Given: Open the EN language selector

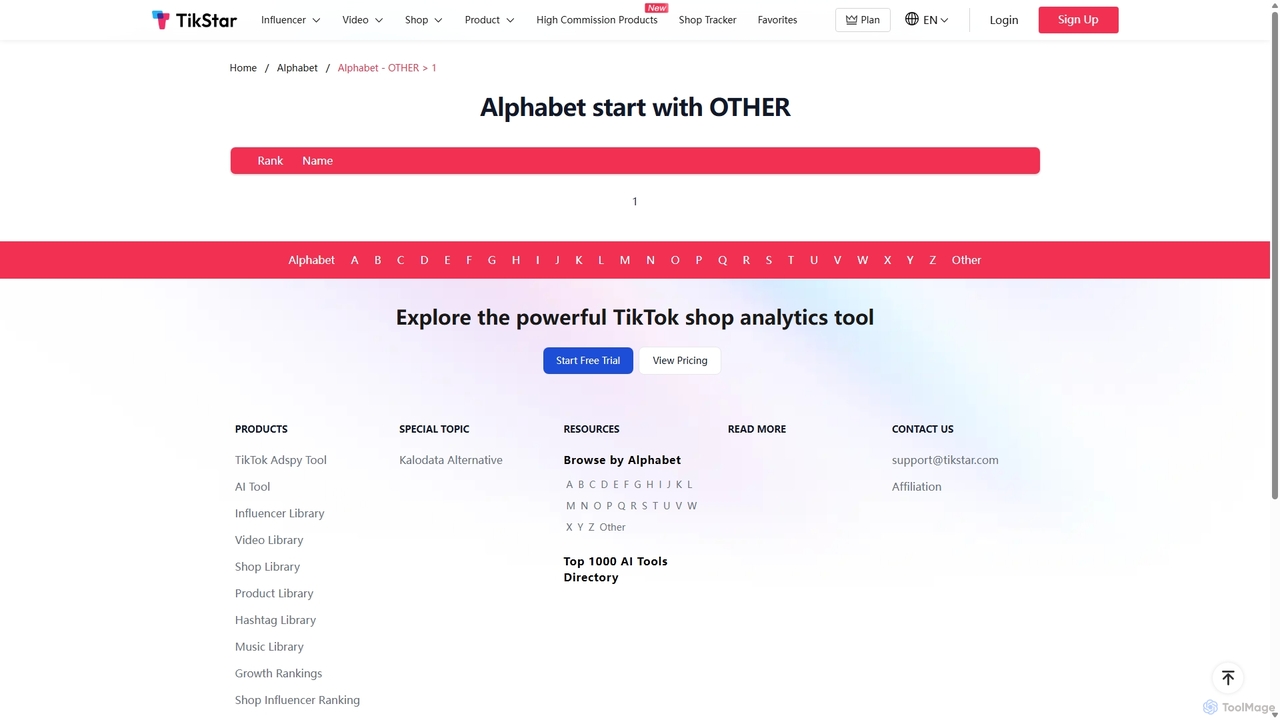Looking at the screenshot, I should [936, 20].
